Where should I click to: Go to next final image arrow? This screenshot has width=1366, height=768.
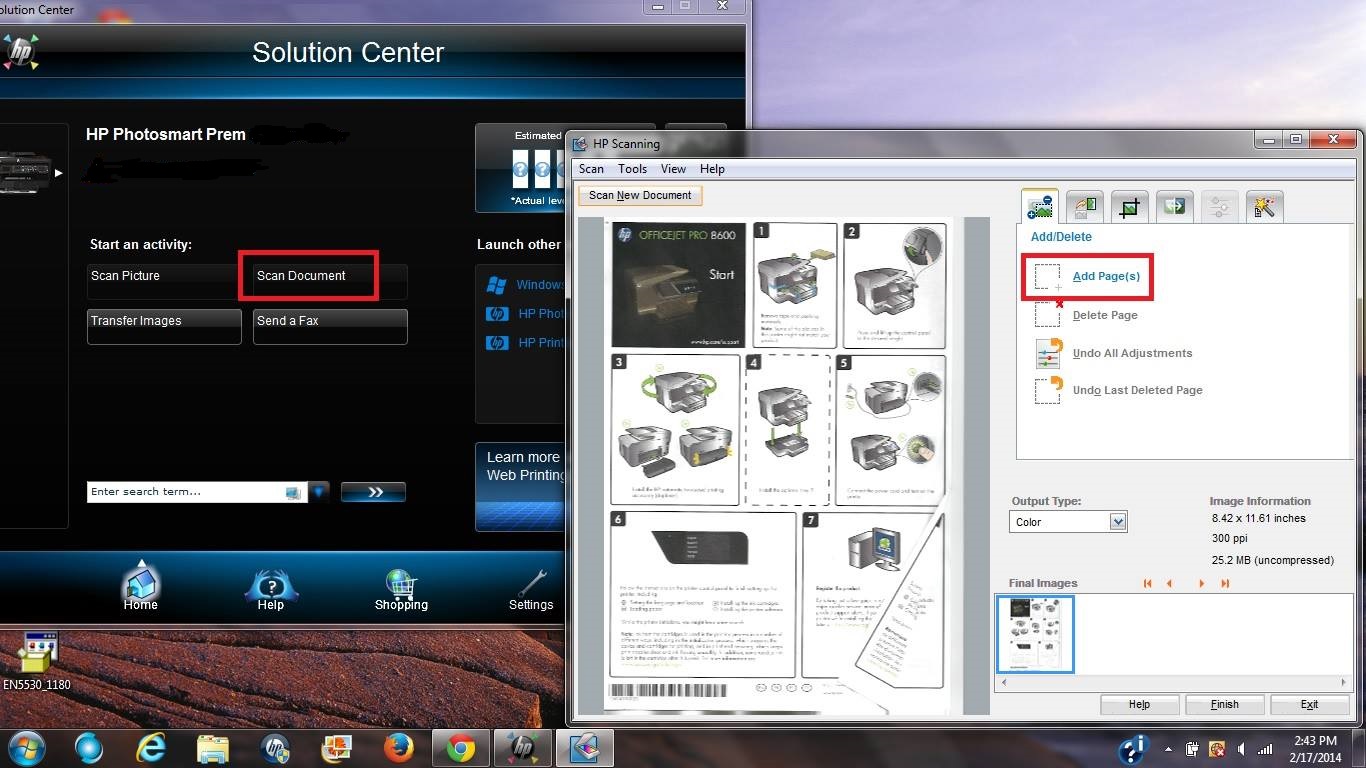click(1201, 583)
